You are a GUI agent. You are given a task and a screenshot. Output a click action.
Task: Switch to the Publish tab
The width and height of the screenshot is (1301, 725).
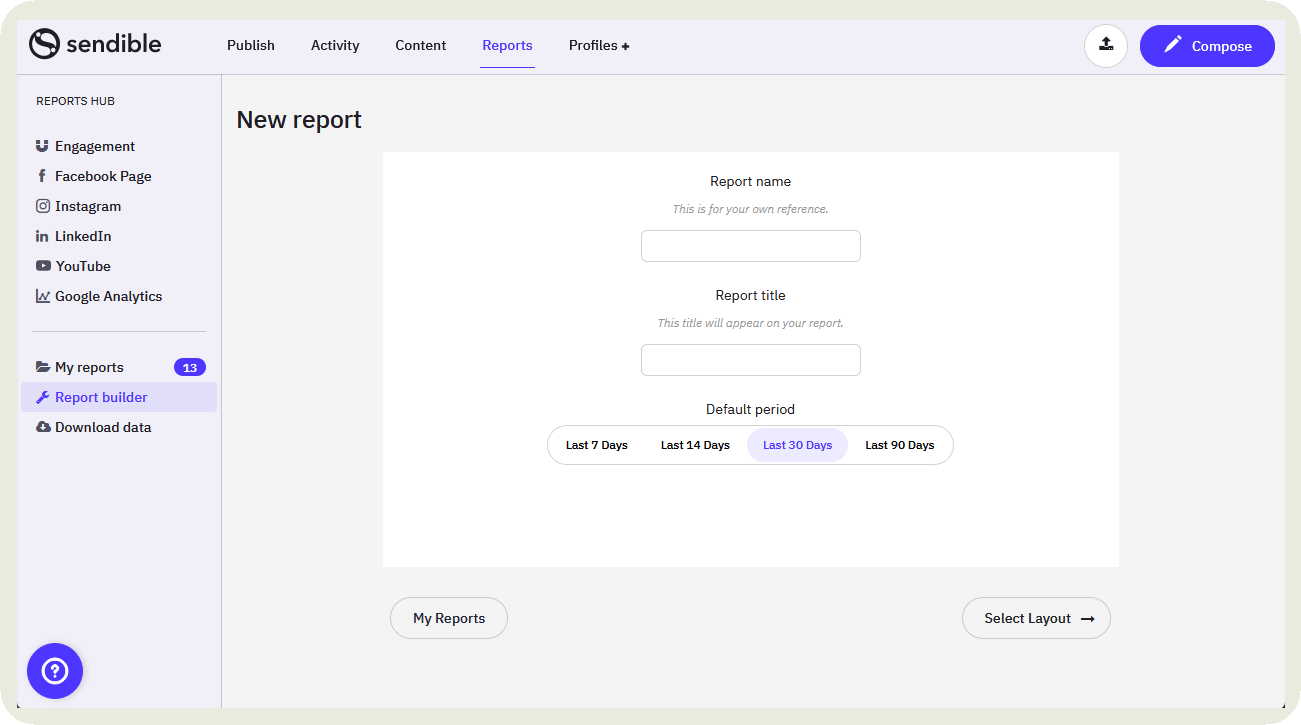pos(250,45)
